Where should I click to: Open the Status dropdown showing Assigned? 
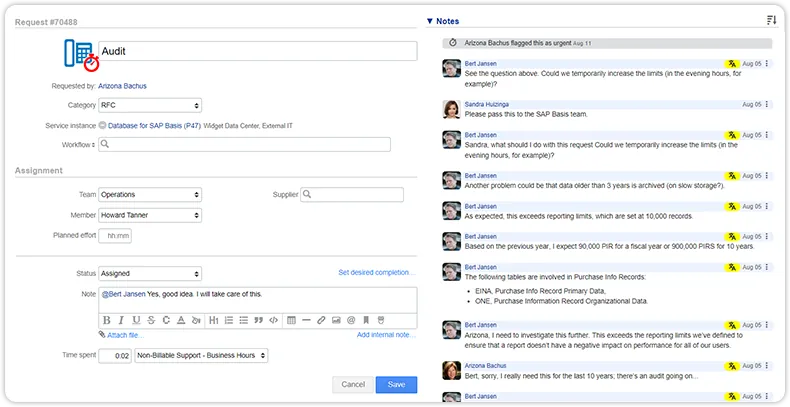point(150,274)
